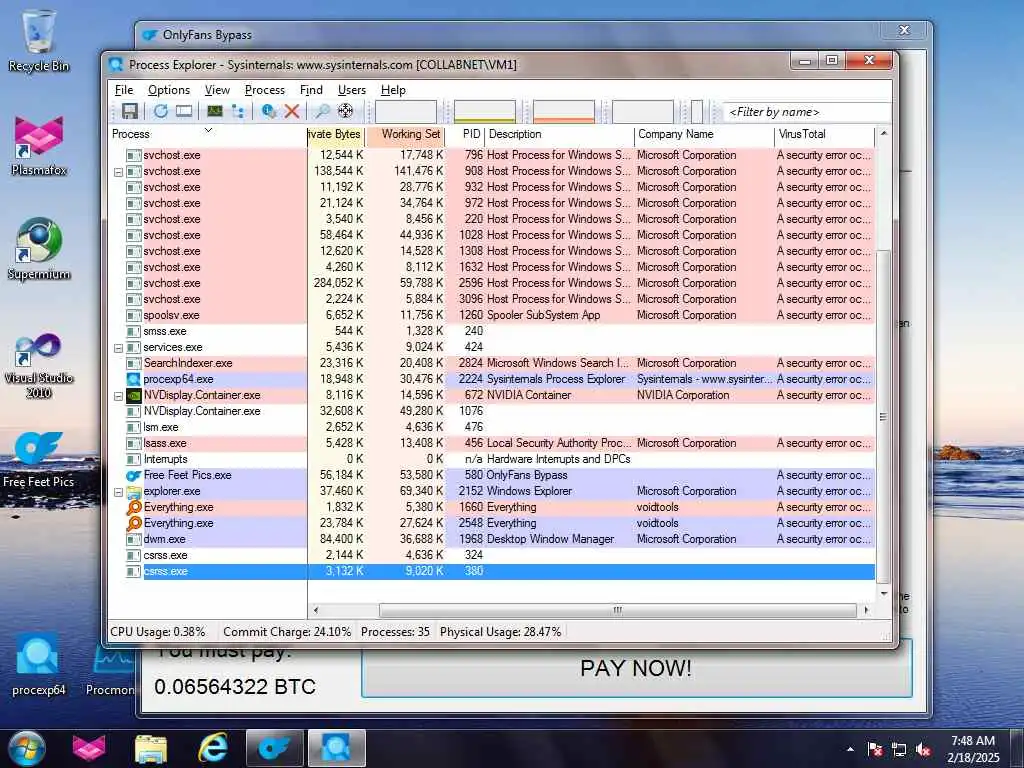Open the Windows Start orb
The width and height of the screenshot is (1024, 768).
[26, 748]
